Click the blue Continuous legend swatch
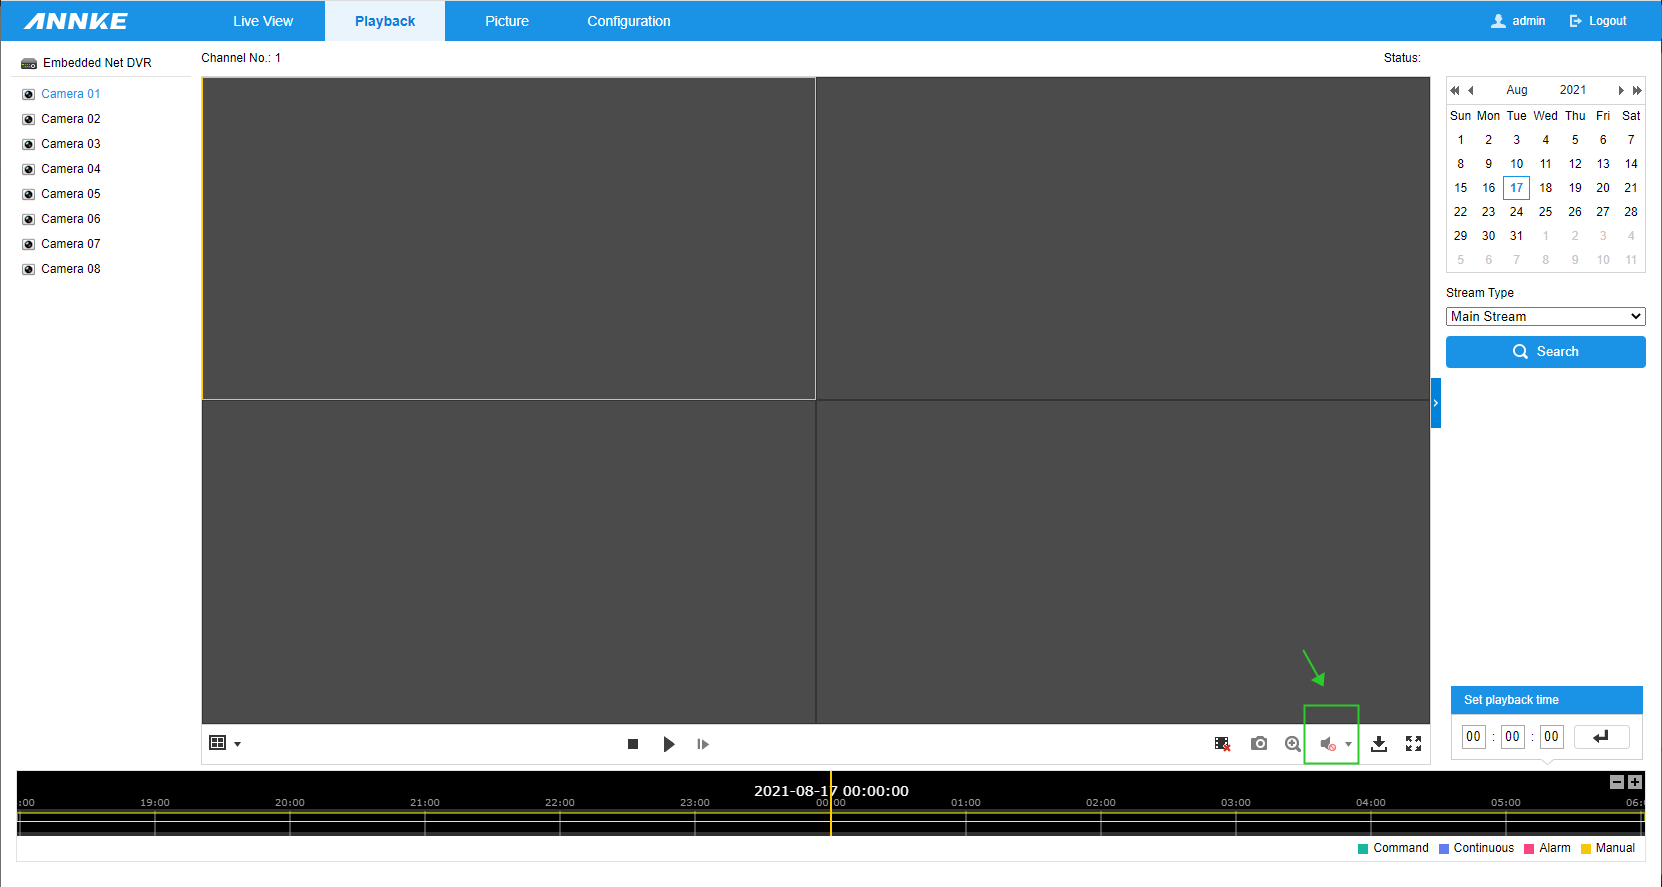Image resolution: width=1662 pixels, height=887 pixels. click(1444, 849)
